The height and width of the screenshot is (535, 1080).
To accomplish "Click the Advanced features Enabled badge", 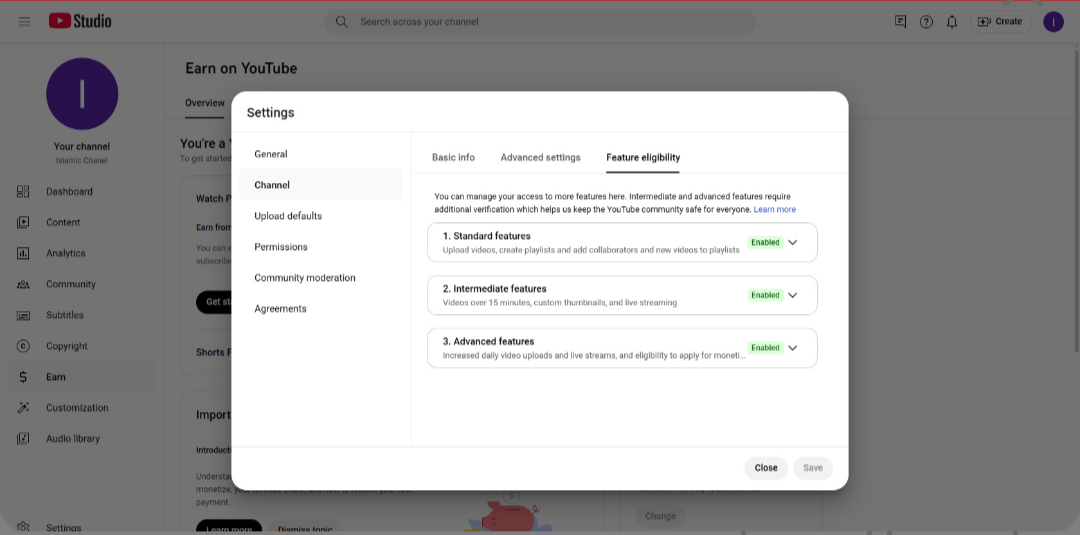I will [x=765, y=348].
